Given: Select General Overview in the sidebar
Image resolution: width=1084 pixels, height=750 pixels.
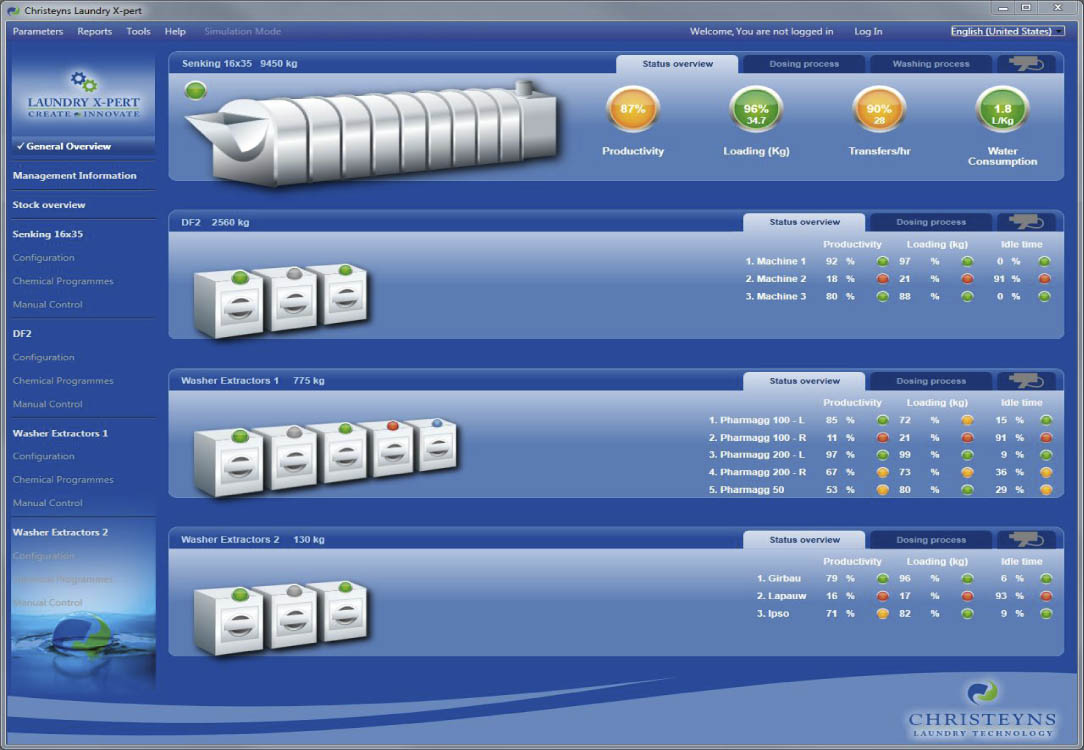Looking at the screenshot, I should coord(68,147).
